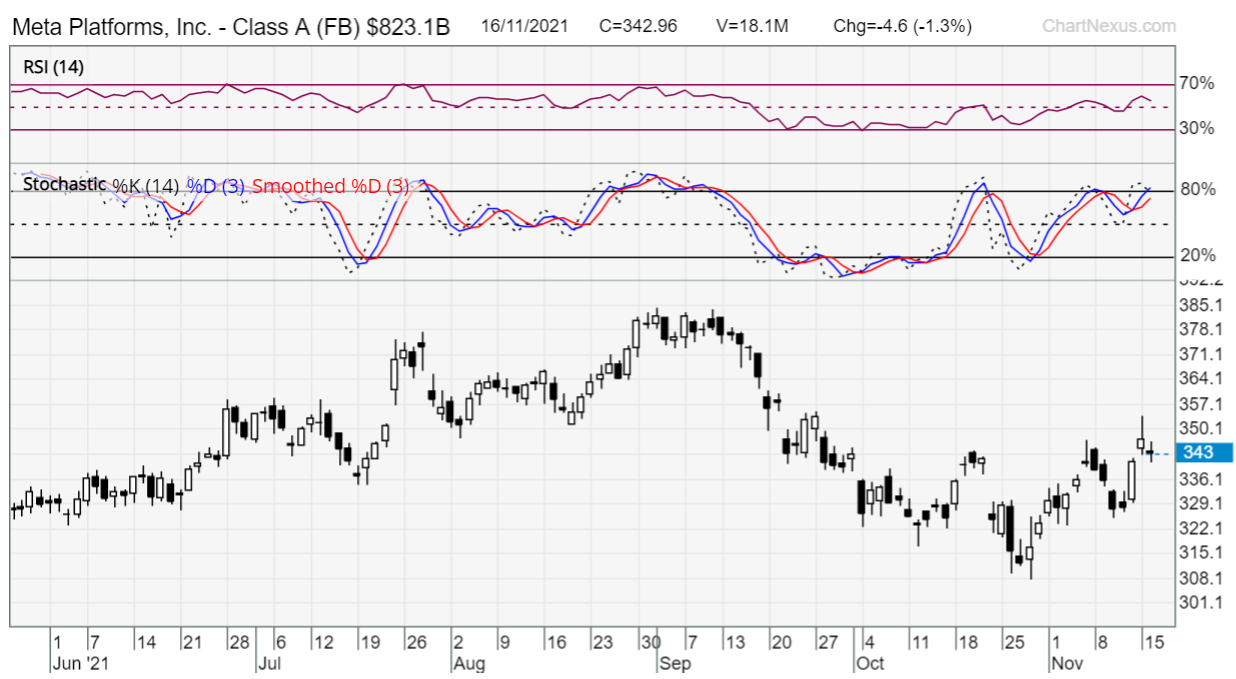This screenshot has height=679, width=1236.
Task: Click the Oct month label on time axis
Action: pyautogui.click(x=869, y=662)
